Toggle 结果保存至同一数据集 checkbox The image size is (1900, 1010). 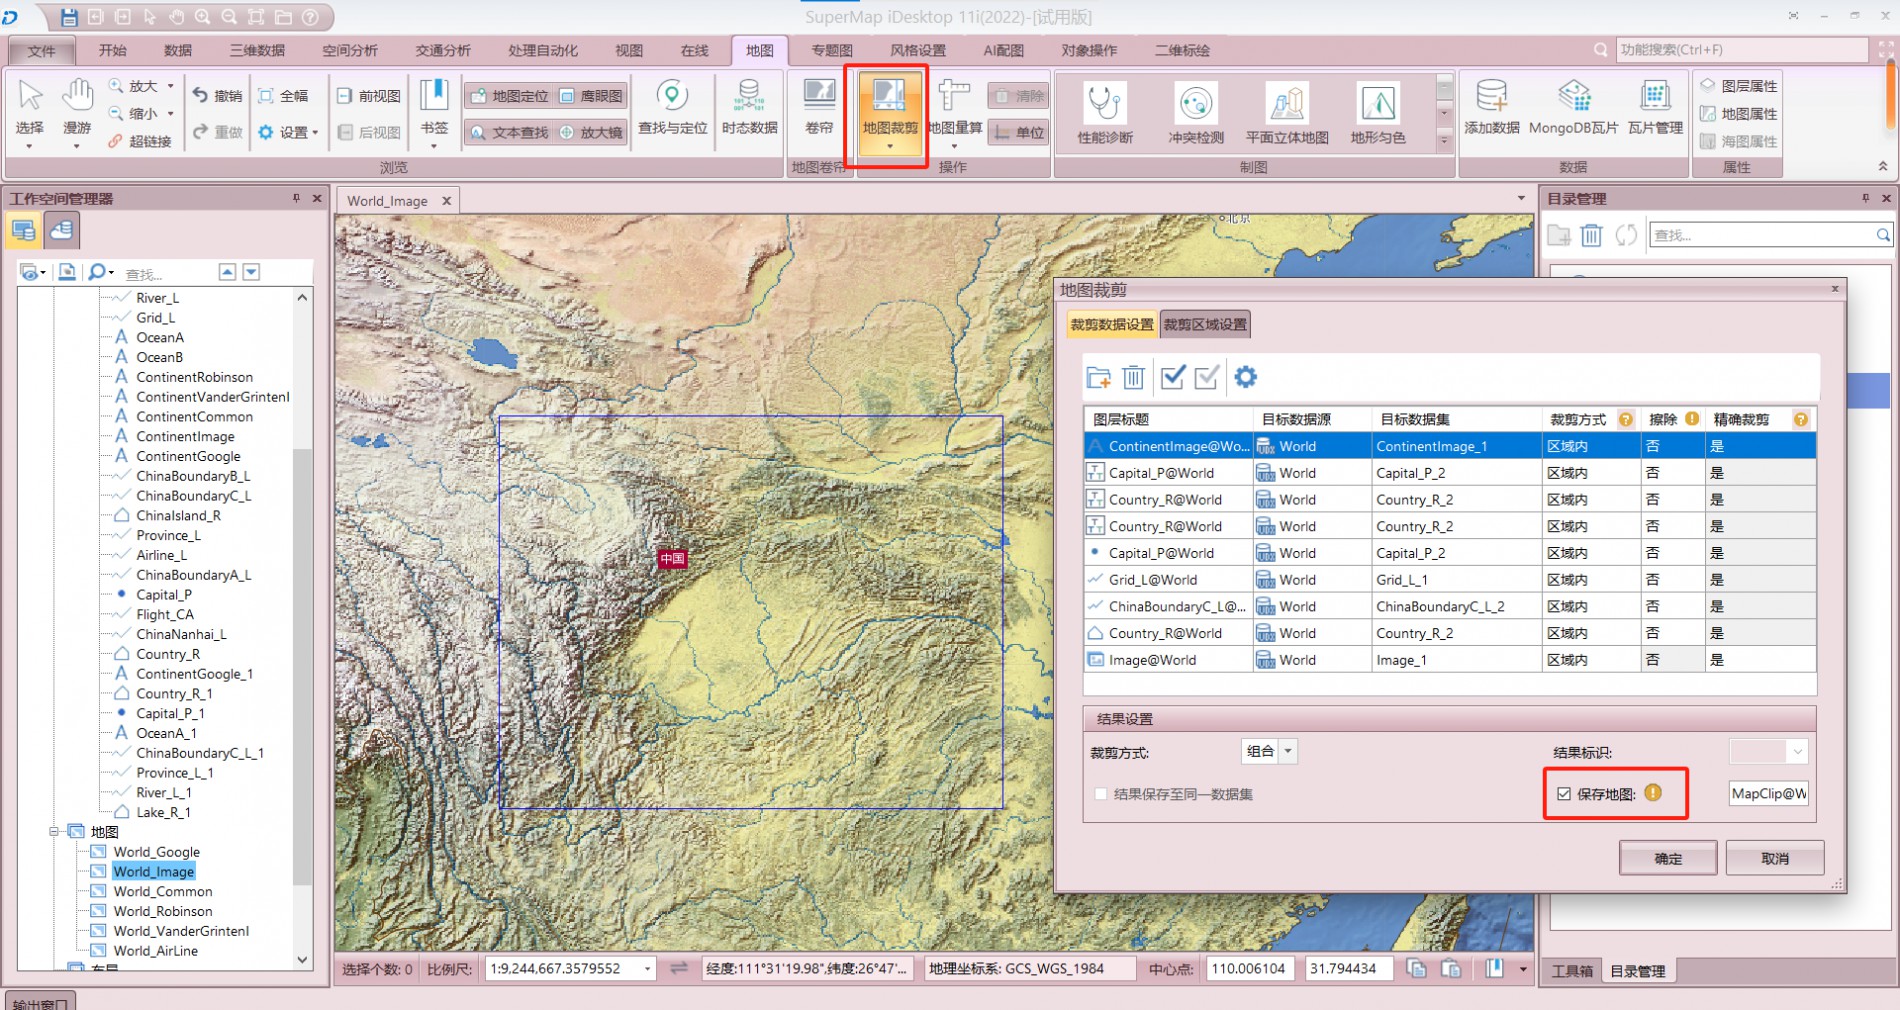pyautogui.click(x=1101, y=794)
